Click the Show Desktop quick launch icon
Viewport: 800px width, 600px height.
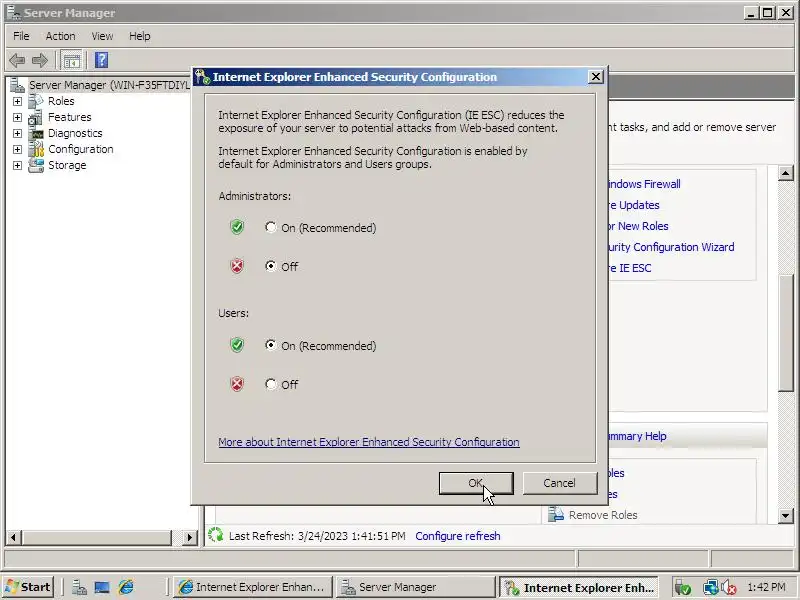[x=102, y=587]
